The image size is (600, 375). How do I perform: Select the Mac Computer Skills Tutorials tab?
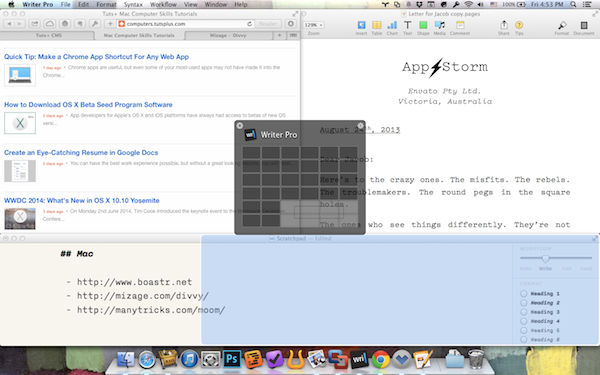[139, 35]
